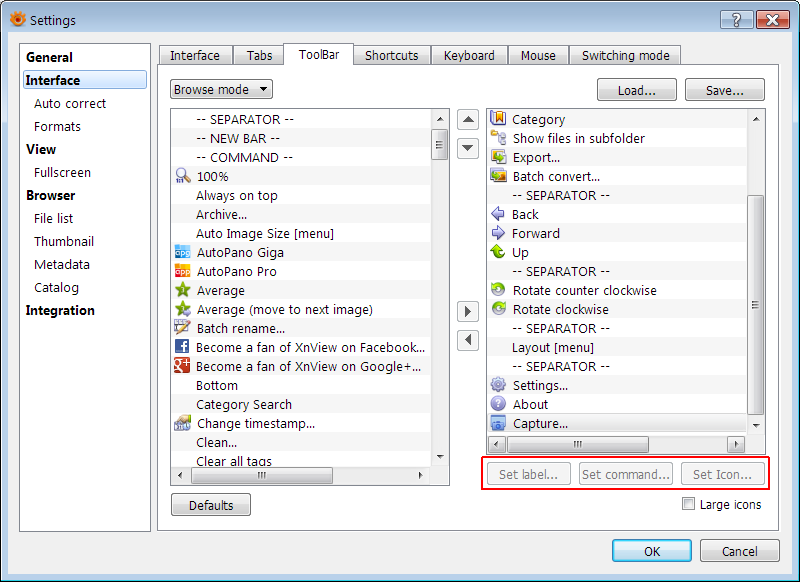Click Rotate clockwise icon
Image resolution: width=800 pixels, height=582 pixels.
tap(498, 309)
